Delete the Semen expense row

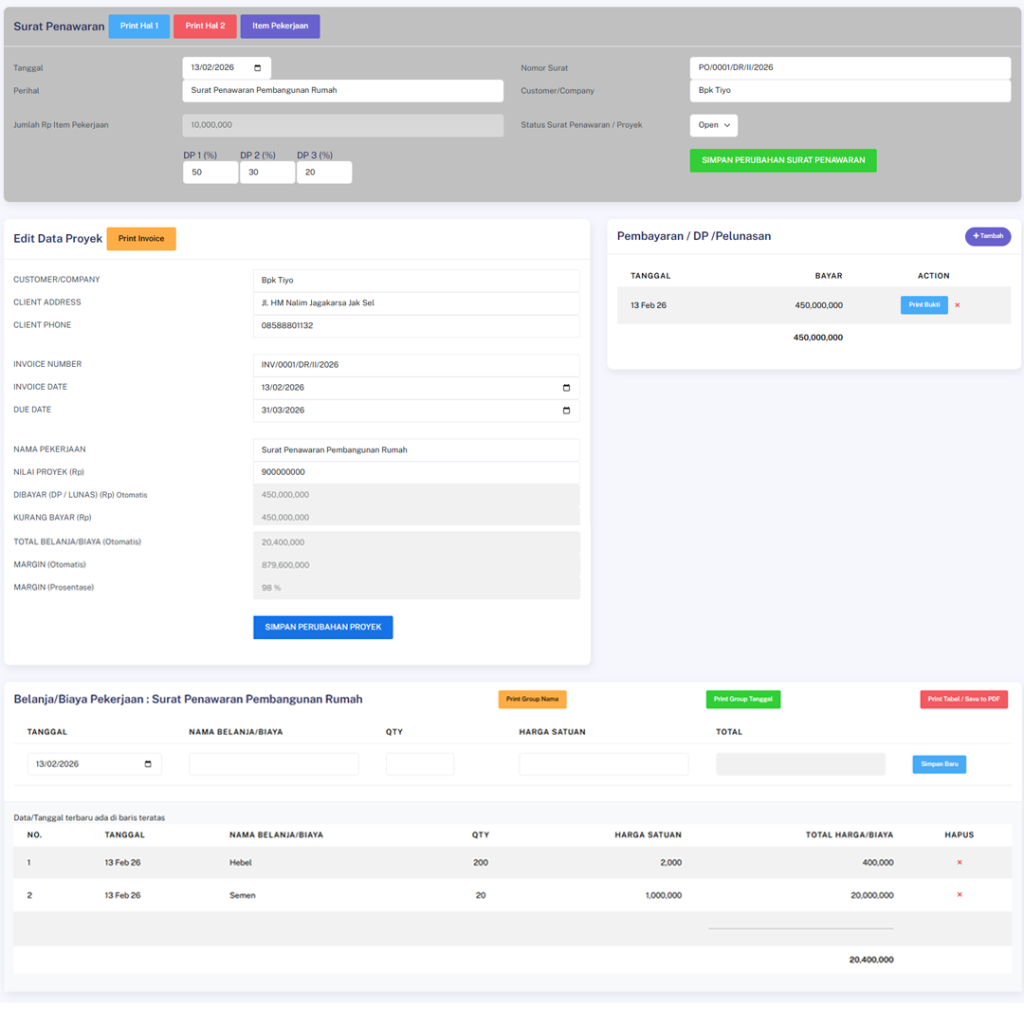[959, 895]
